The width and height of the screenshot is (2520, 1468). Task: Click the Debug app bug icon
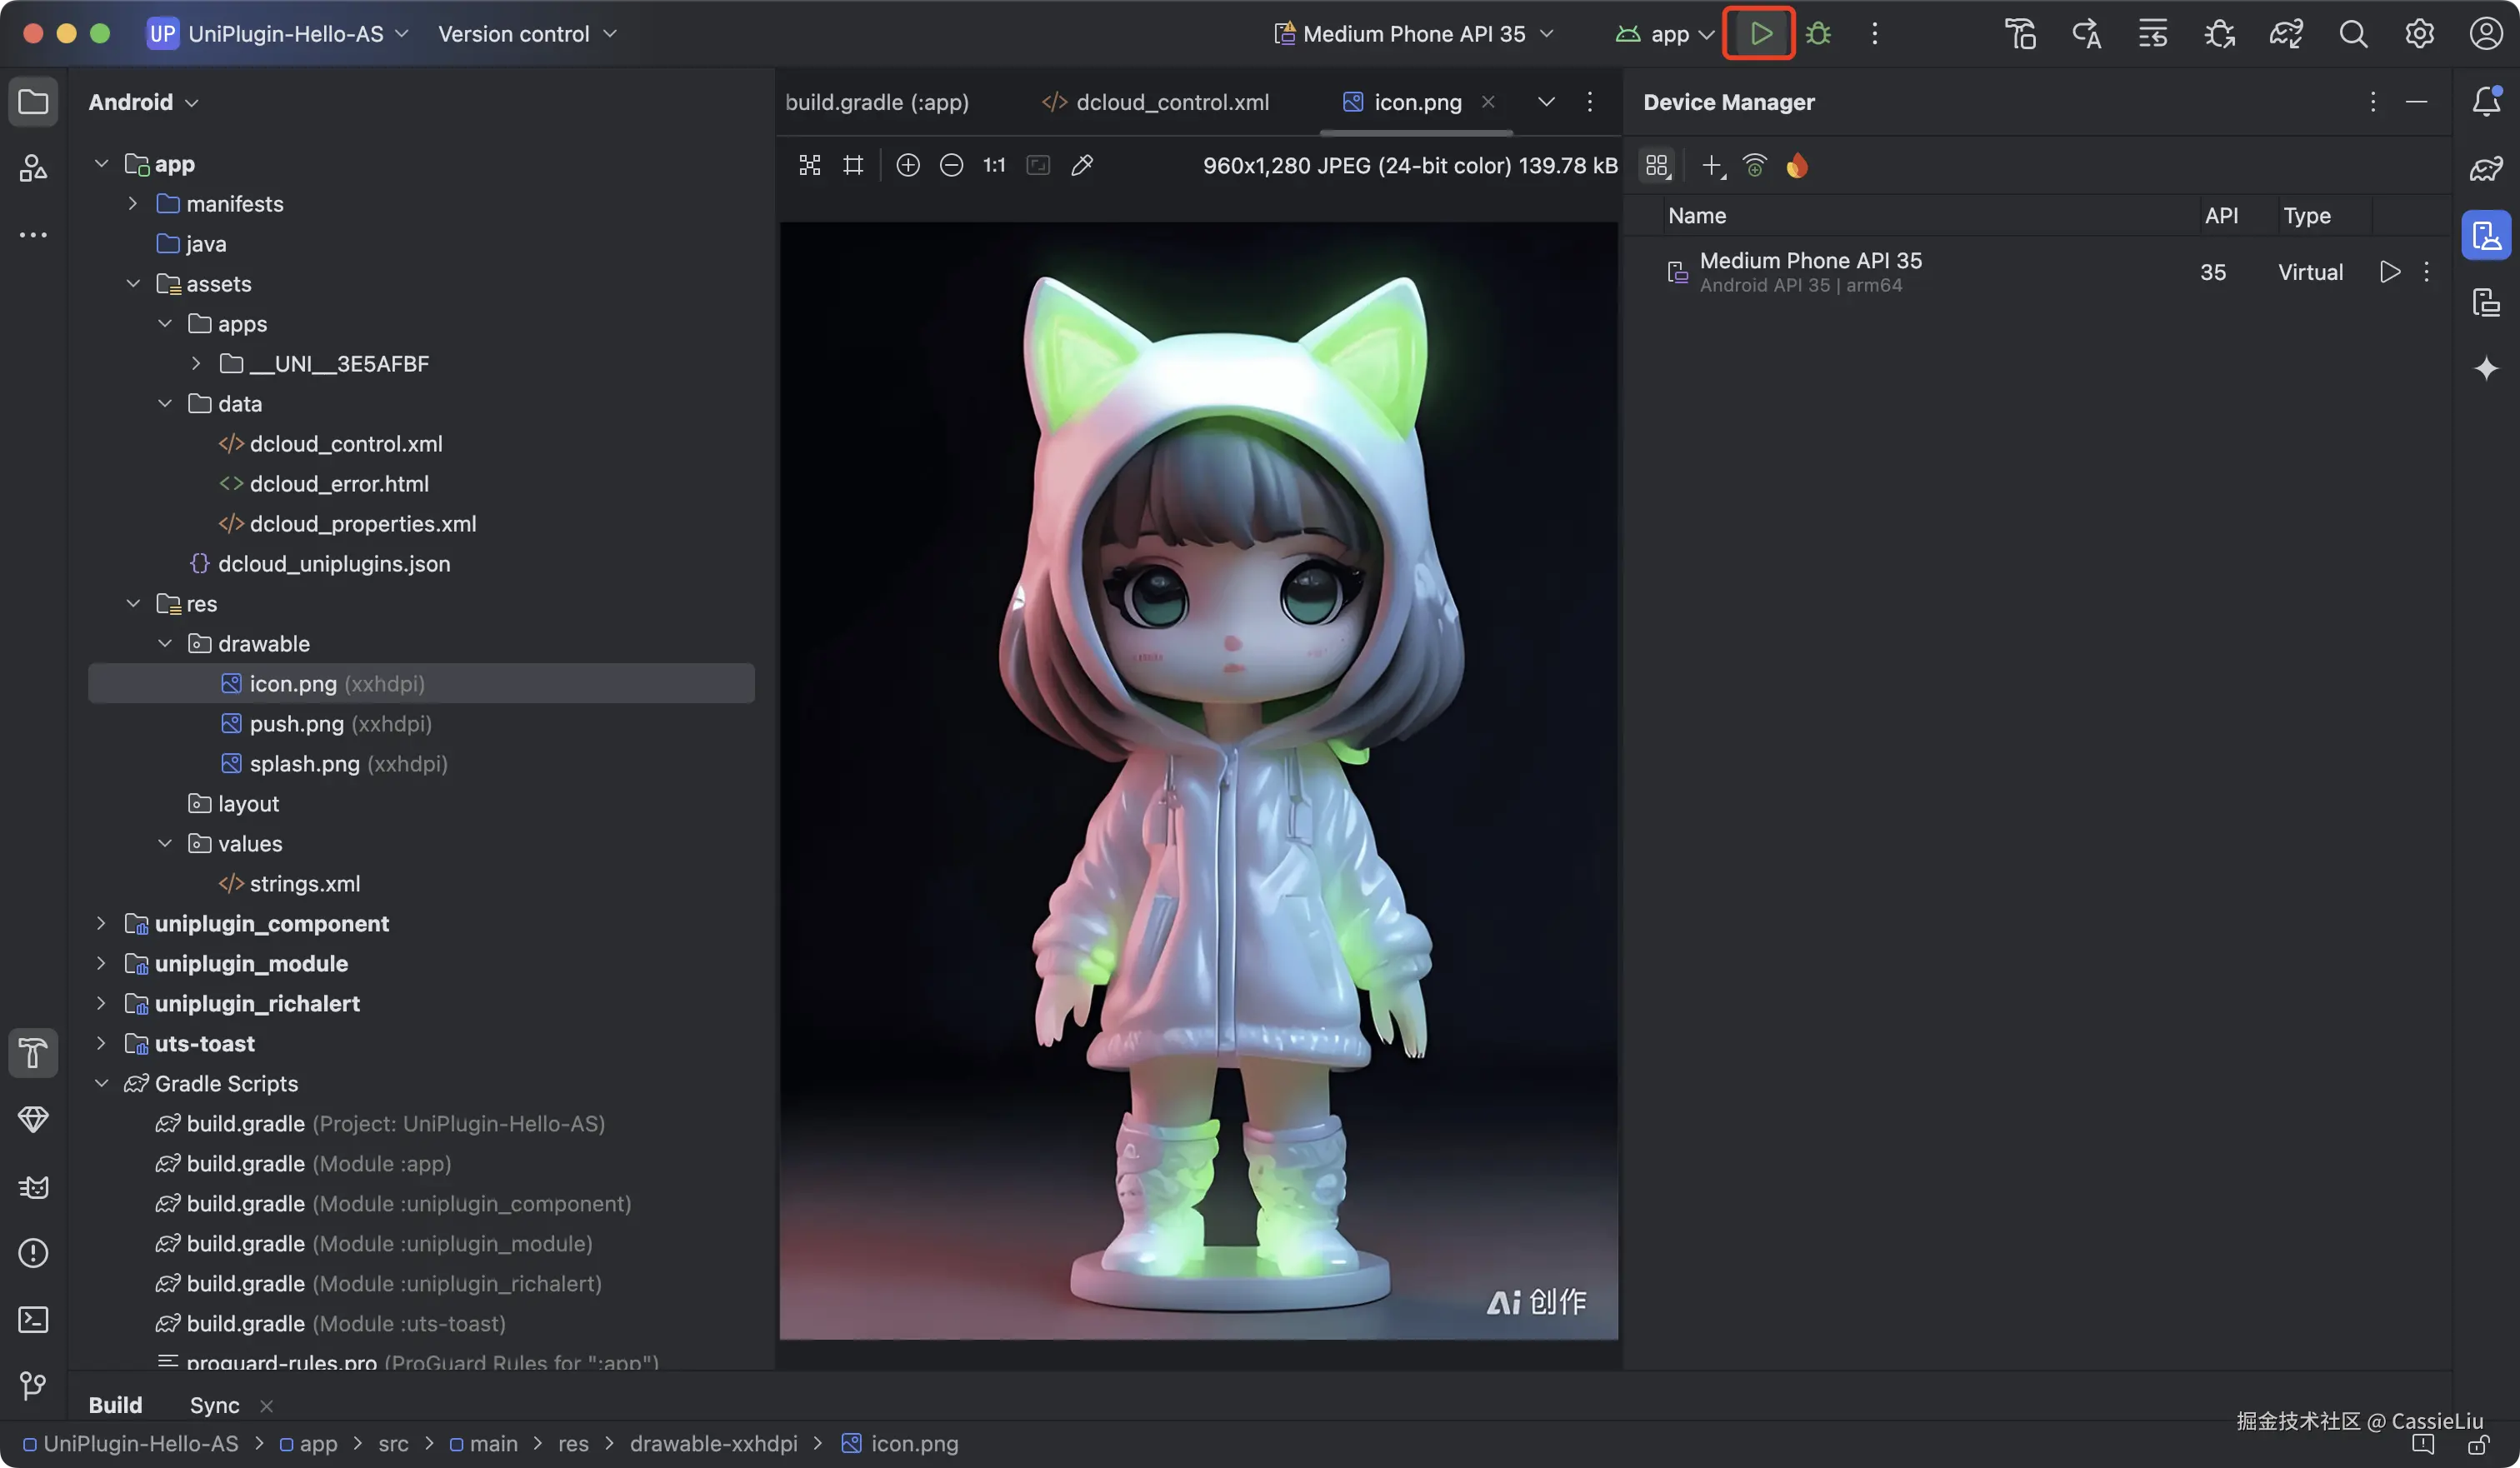pyautogui.click(x=1819, y=34)
